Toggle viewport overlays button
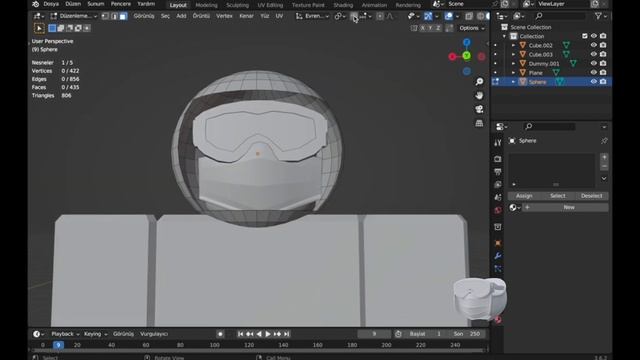640x360 pixels. click(449, 16)
